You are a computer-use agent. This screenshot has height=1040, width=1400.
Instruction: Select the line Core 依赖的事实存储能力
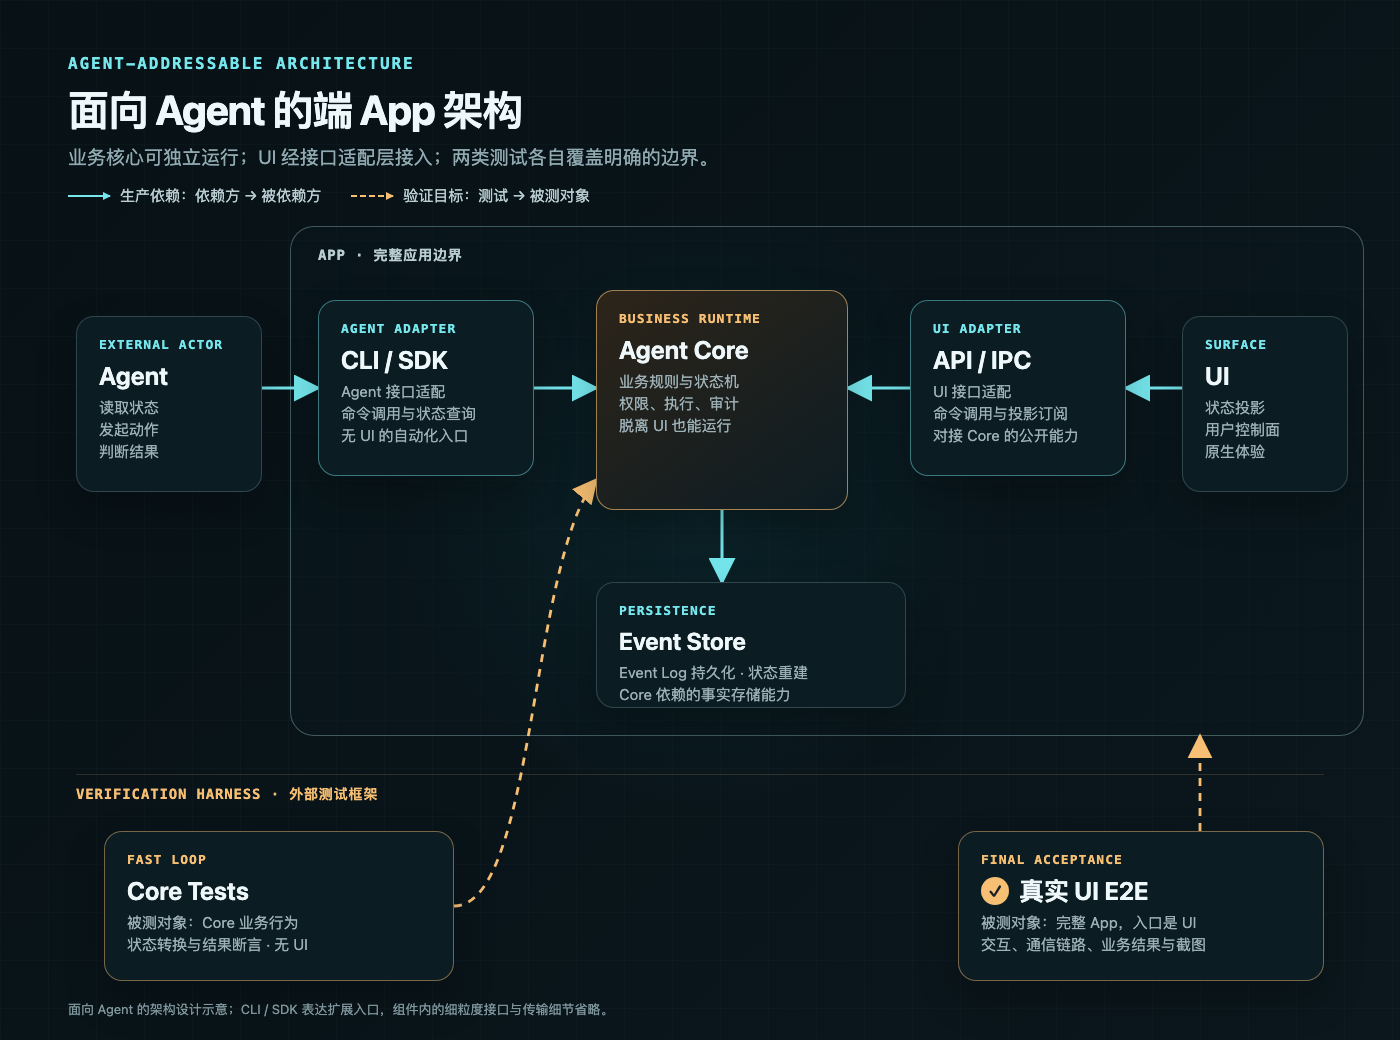pos(704,695)
